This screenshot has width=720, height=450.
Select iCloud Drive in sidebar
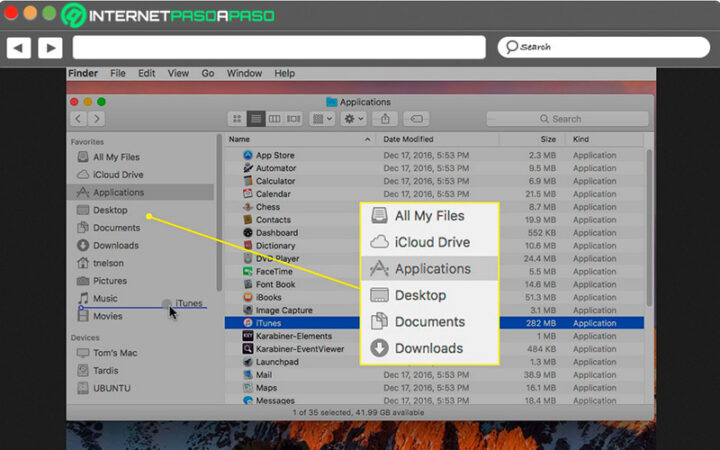(x=118, y=174)
